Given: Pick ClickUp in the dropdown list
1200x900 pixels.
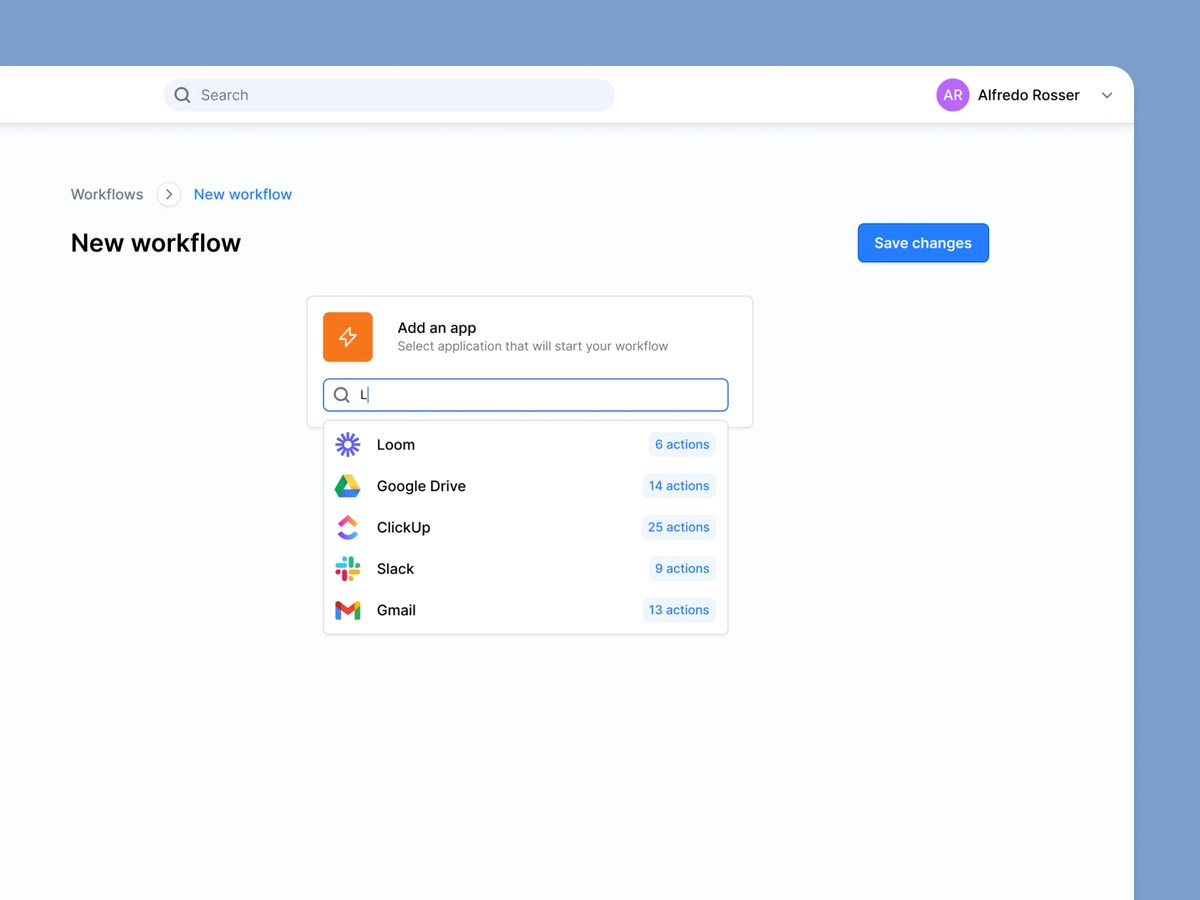Looking at the screenshot, I should click(x=403, y=527).
